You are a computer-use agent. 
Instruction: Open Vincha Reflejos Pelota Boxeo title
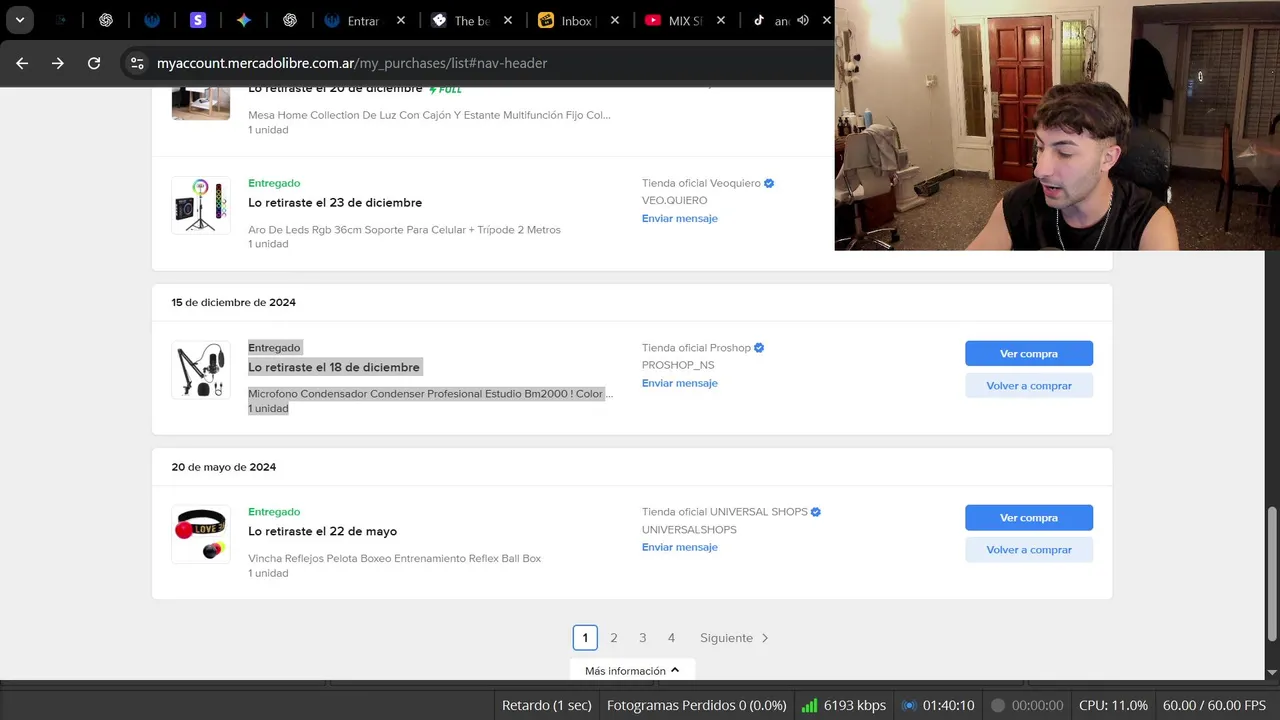point(394,558)
